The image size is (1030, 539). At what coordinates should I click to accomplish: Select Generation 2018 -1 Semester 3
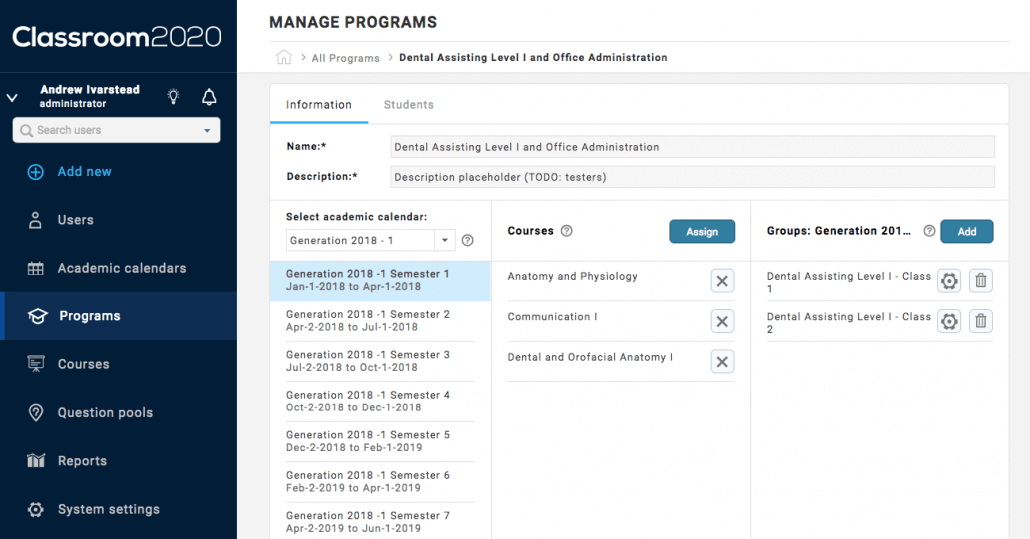[368, 361]
